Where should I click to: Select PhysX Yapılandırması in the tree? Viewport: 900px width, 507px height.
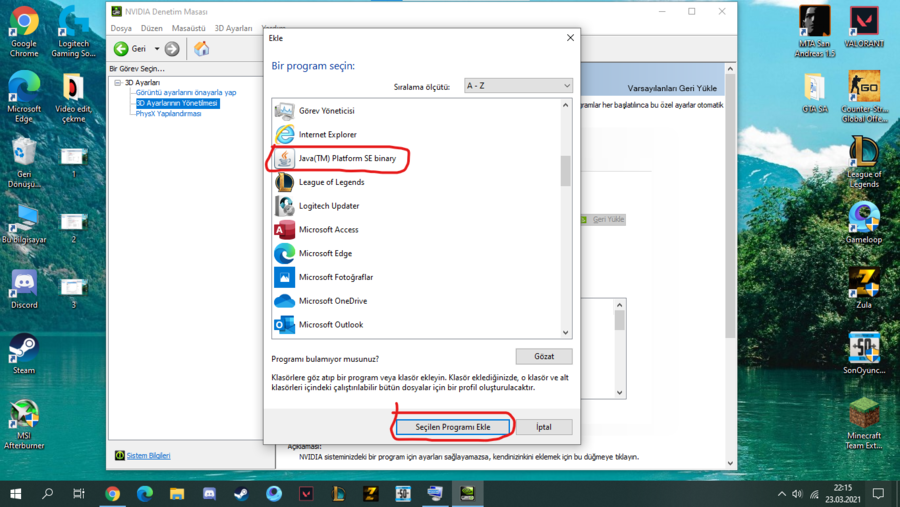point(168,114)
